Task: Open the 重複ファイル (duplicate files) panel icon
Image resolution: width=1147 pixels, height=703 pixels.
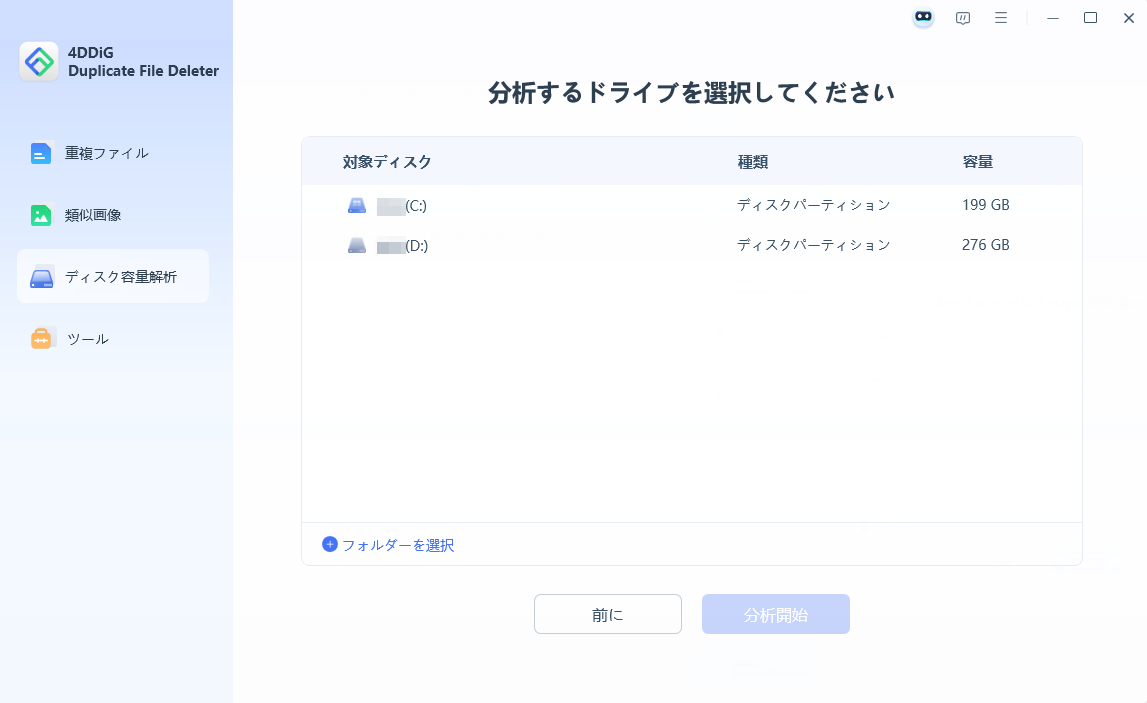Action: click(41, 153)
